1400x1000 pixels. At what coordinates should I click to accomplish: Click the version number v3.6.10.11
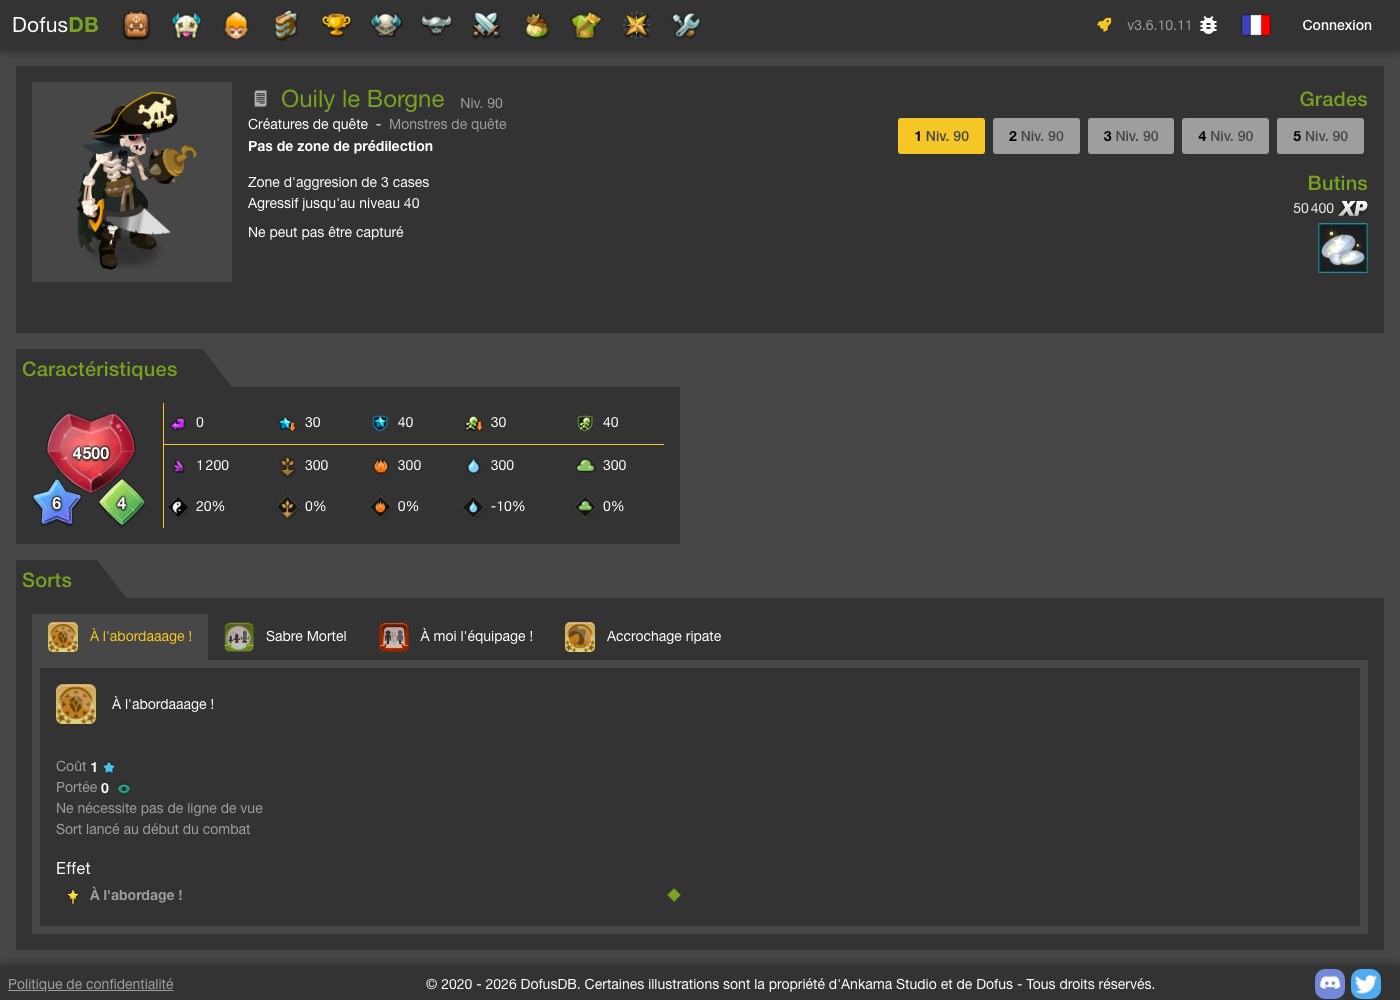[x=1159, y=25]
